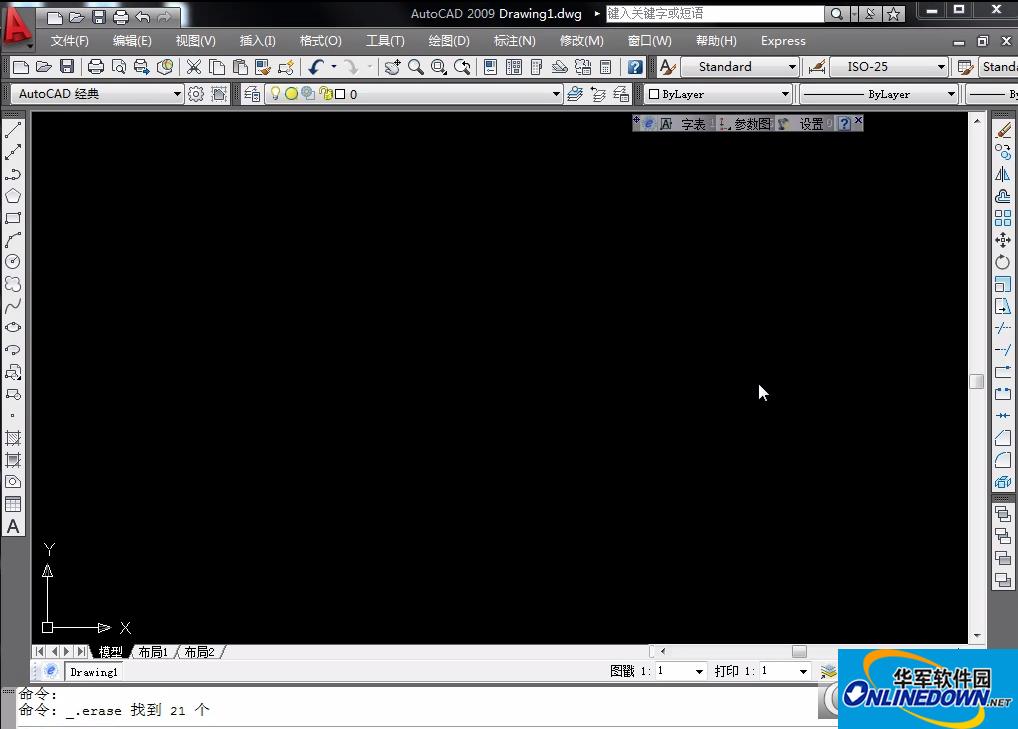The height and width of the screenshot is (729, 1018).
Task: Open the ISO-25 dimension style dropdown
Action: click(941, 67)
